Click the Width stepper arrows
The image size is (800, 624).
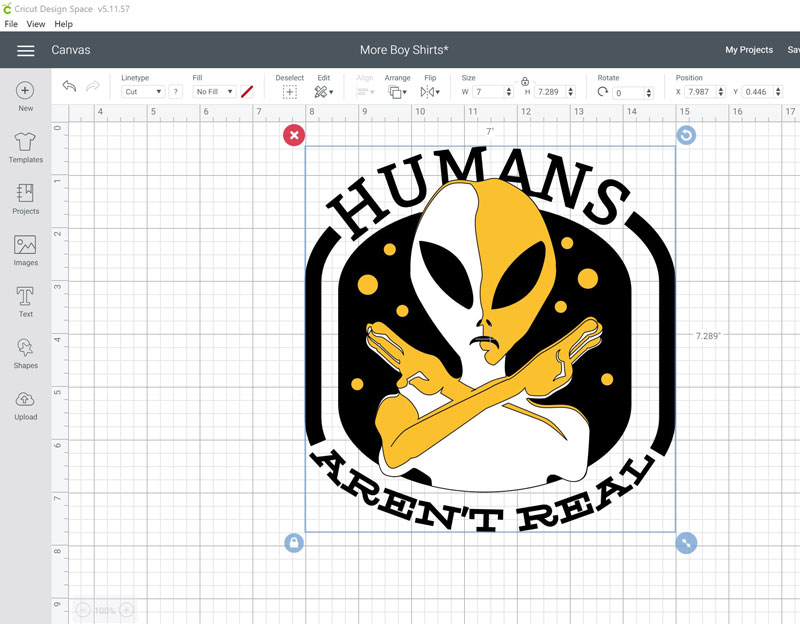509,92
